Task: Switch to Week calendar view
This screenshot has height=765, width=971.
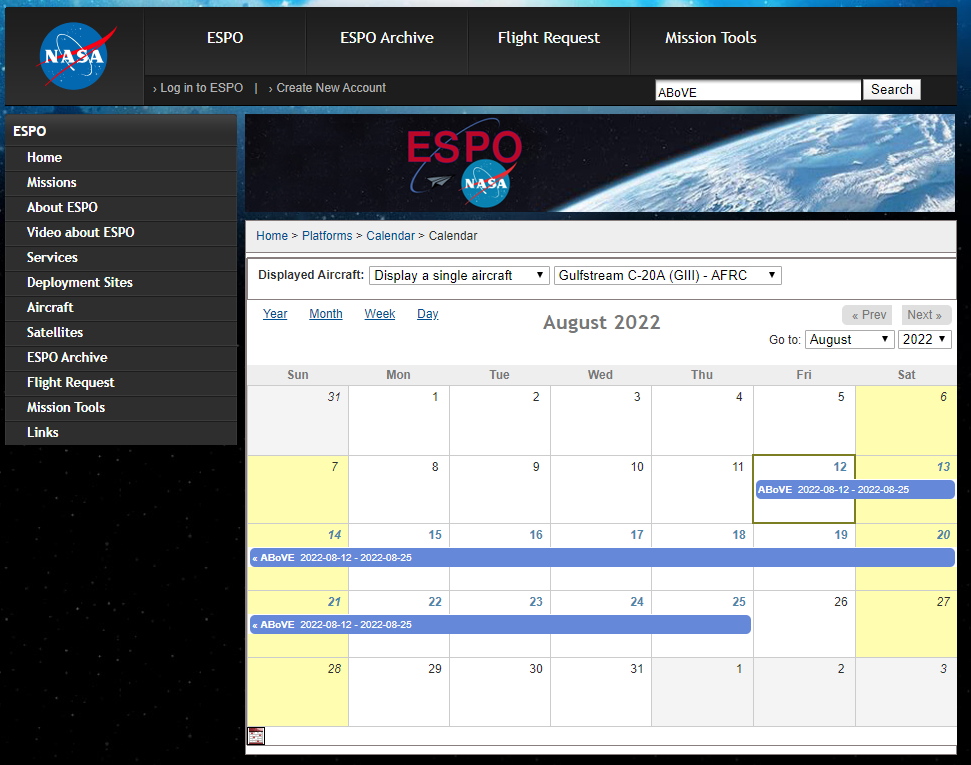Action: [x=380, y=314]
